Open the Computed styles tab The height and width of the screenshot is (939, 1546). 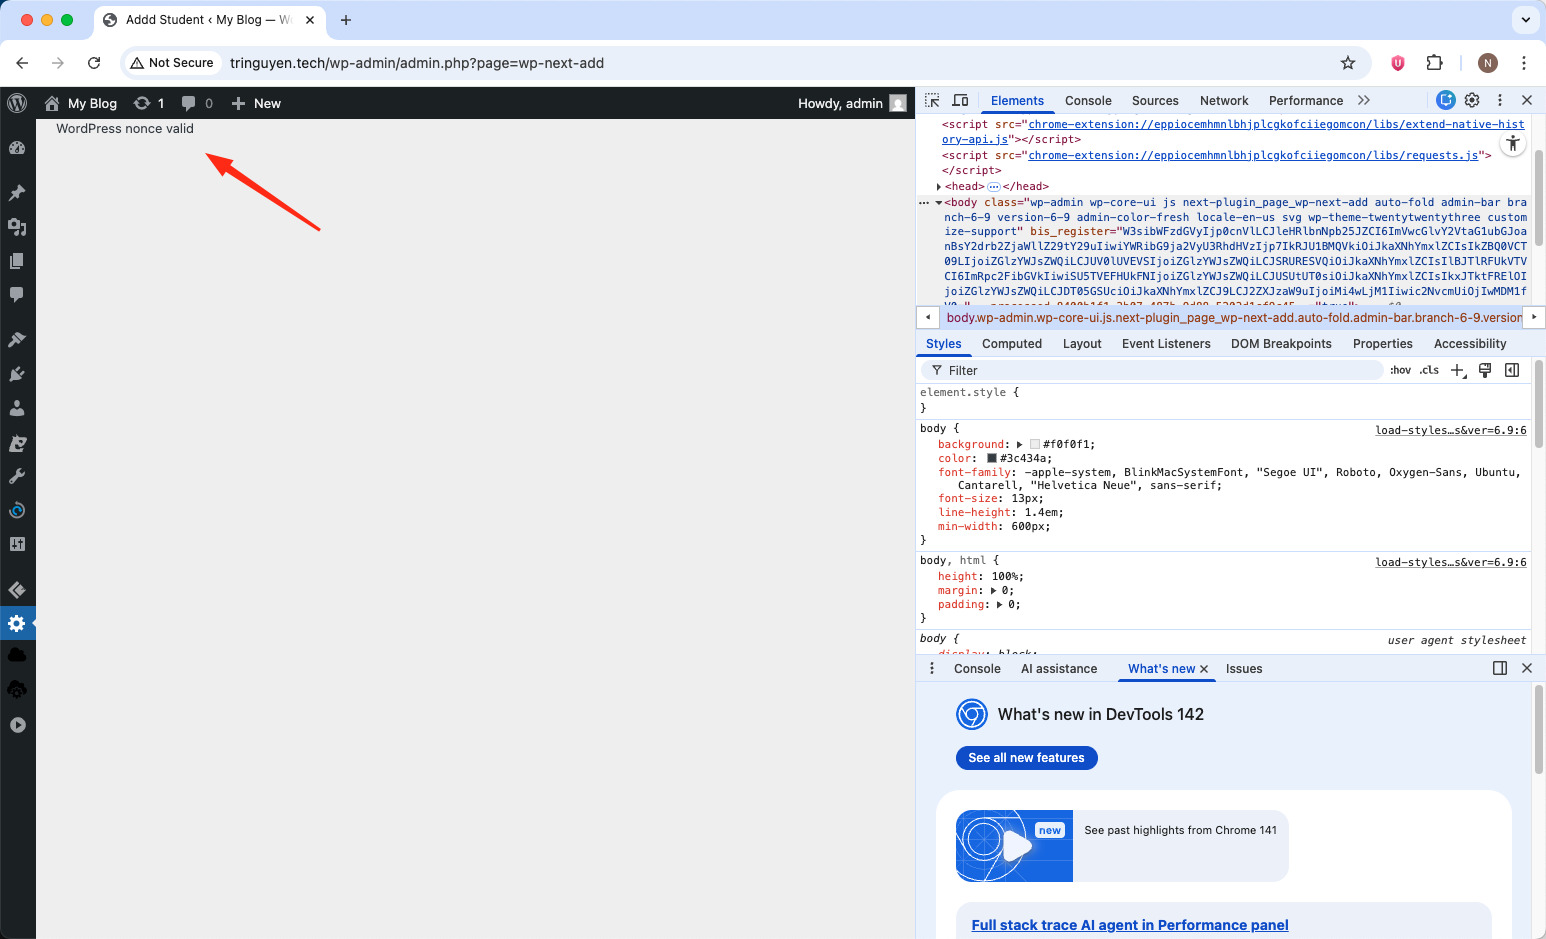tap(1012, 343)
